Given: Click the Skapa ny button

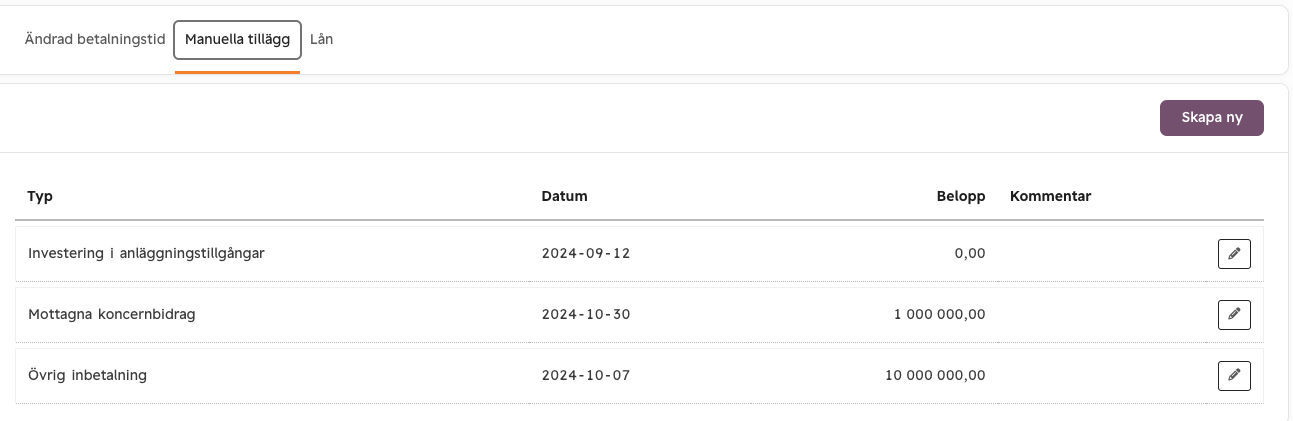Looking at the screenshot, I should coord(1212,117).
